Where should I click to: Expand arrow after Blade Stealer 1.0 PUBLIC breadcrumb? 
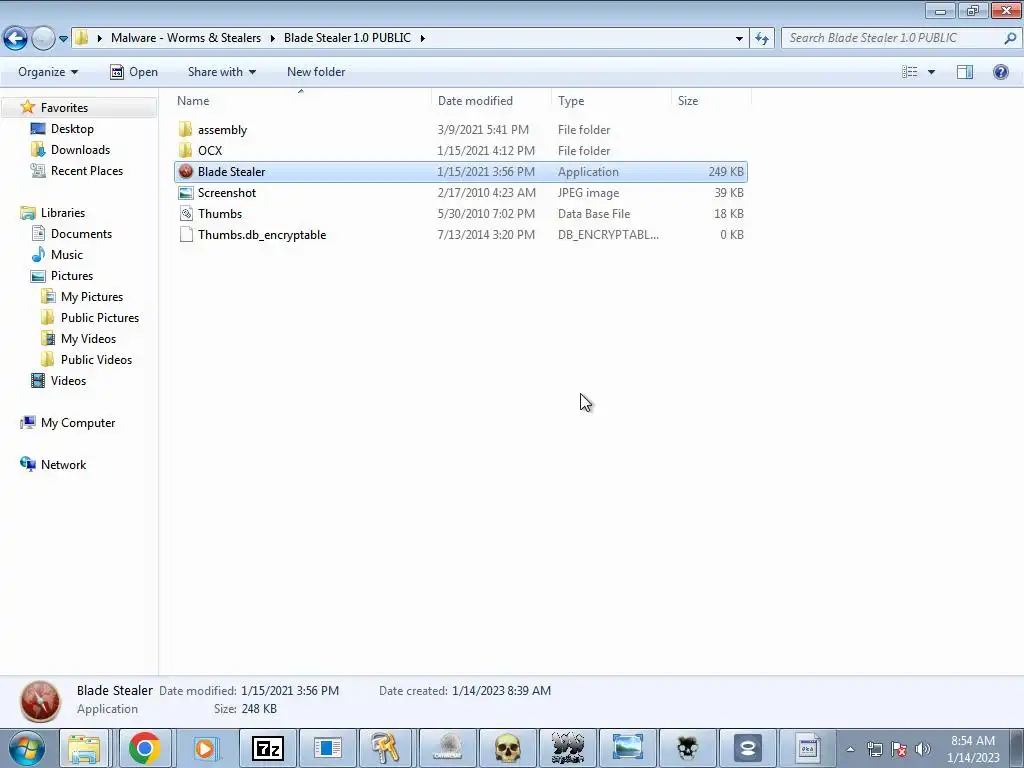coord(423,38)
